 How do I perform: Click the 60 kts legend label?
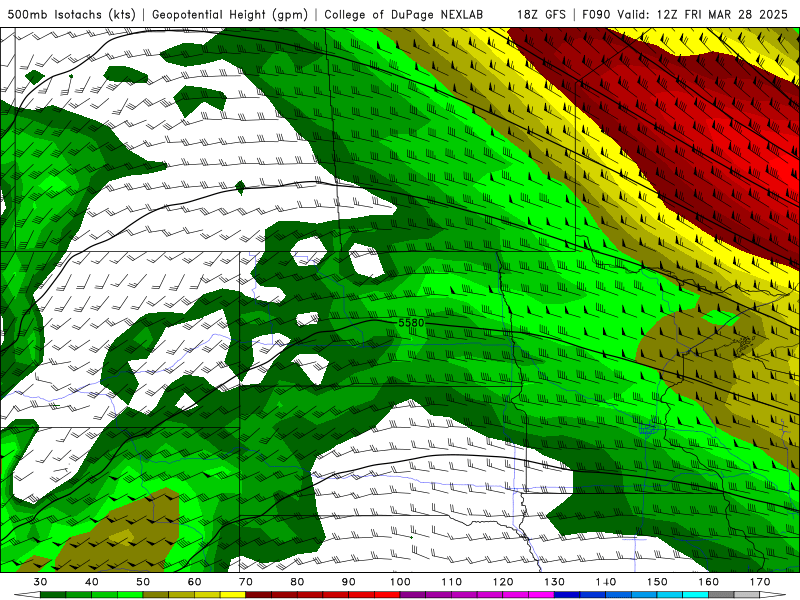194,582
